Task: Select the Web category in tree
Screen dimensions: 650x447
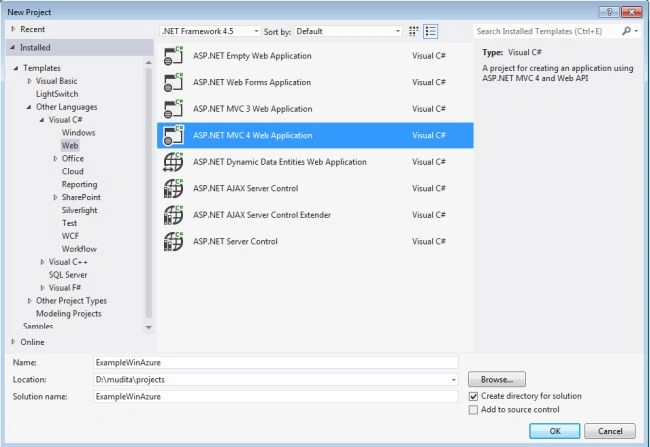Action: [70, 146]
